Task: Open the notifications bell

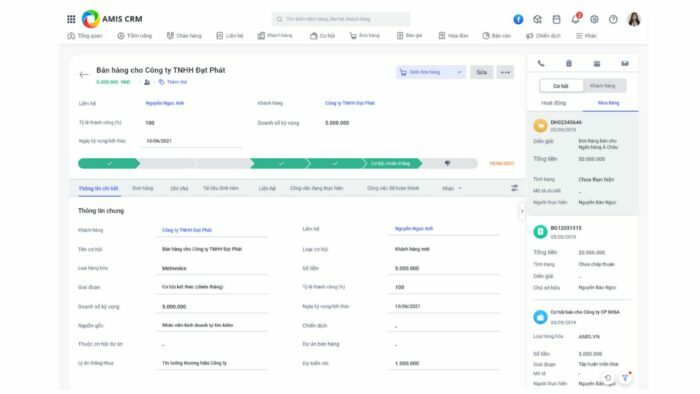Action: tap(575, 19)
